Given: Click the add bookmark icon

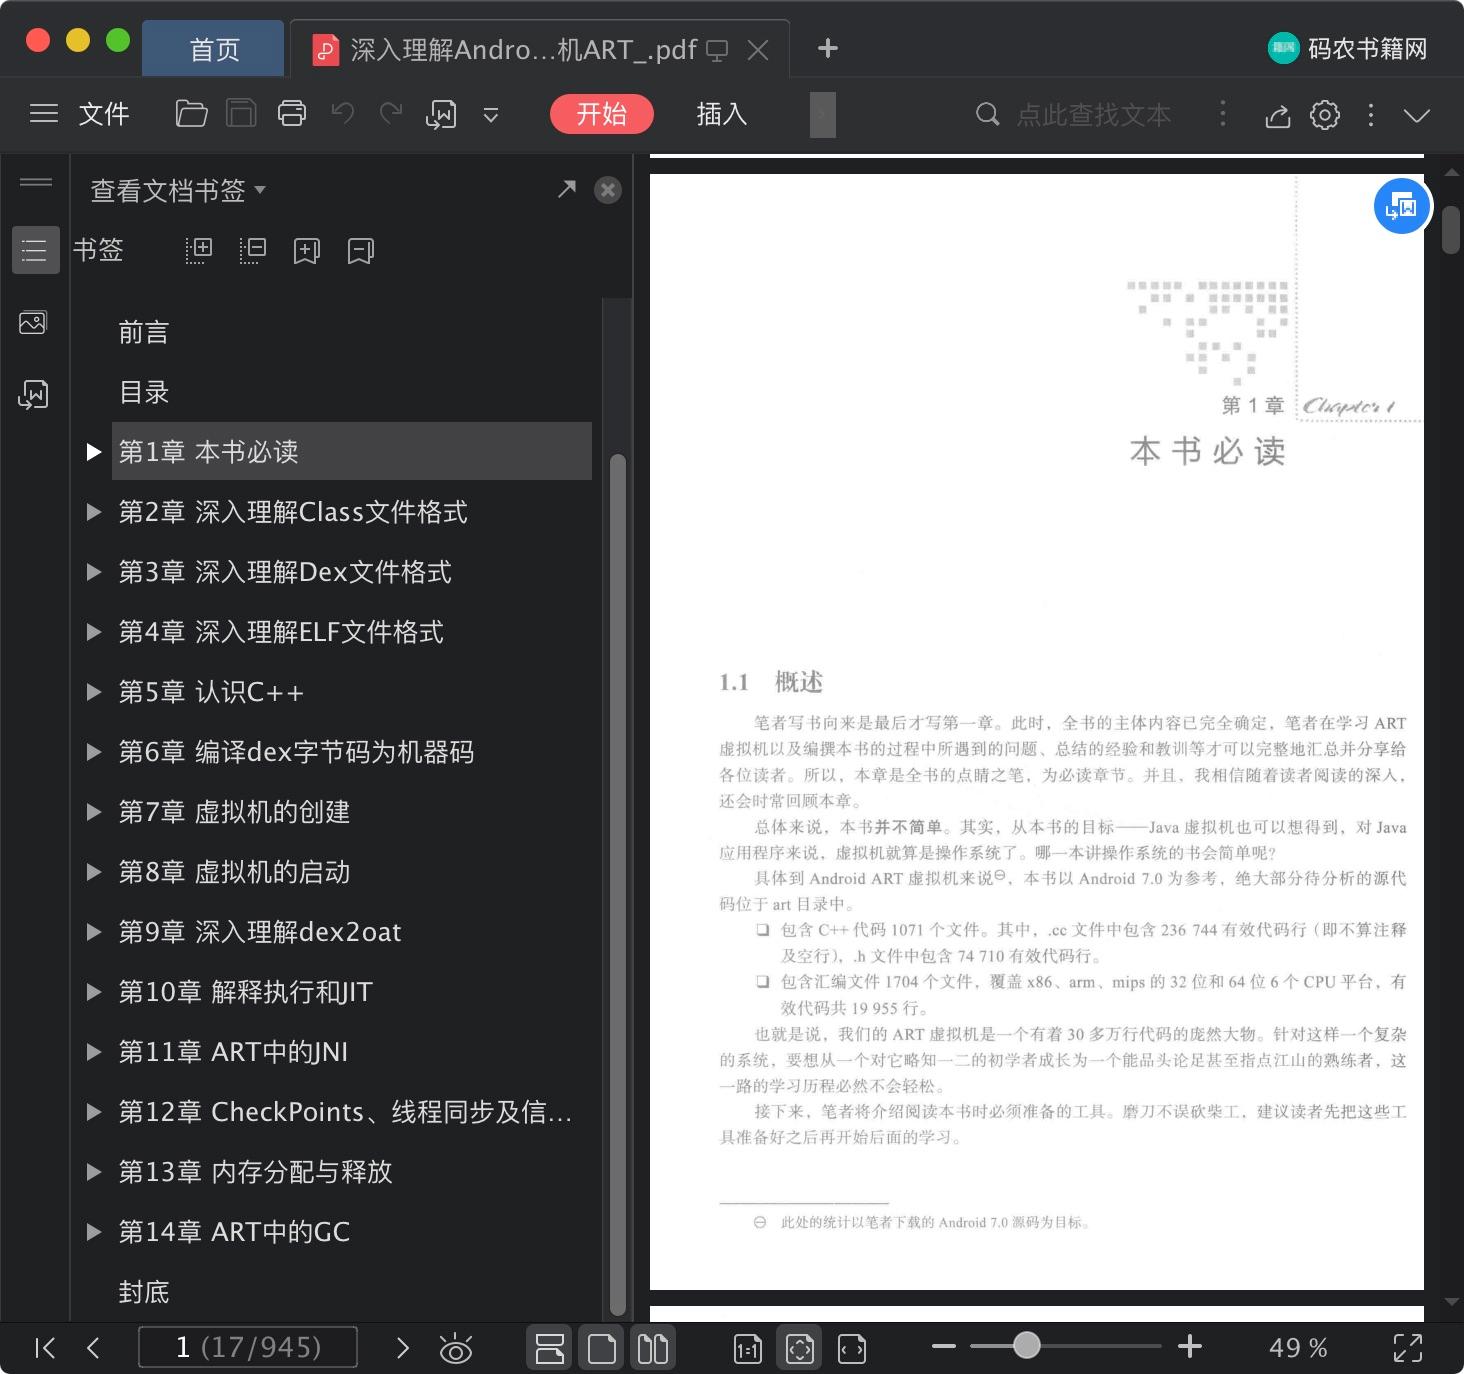Looking at the screenshot, I should [x=306, y=250].
